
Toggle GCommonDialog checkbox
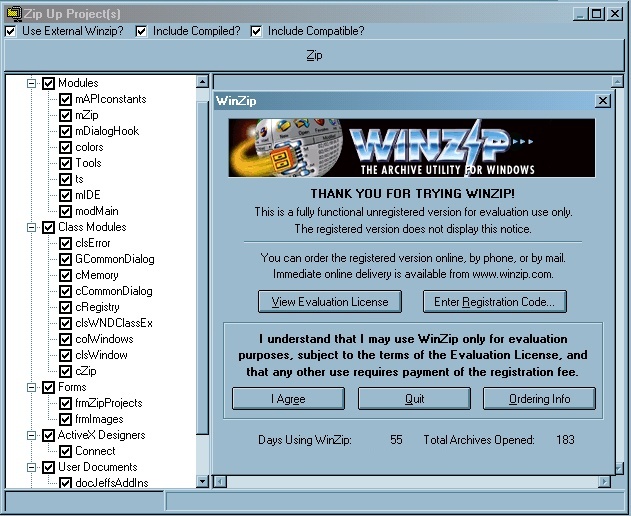coord(65,259)
